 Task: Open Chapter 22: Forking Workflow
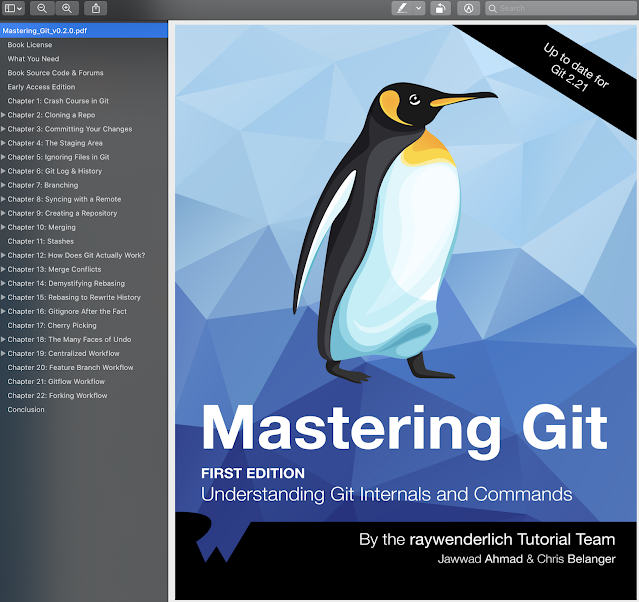click(57, 396)
